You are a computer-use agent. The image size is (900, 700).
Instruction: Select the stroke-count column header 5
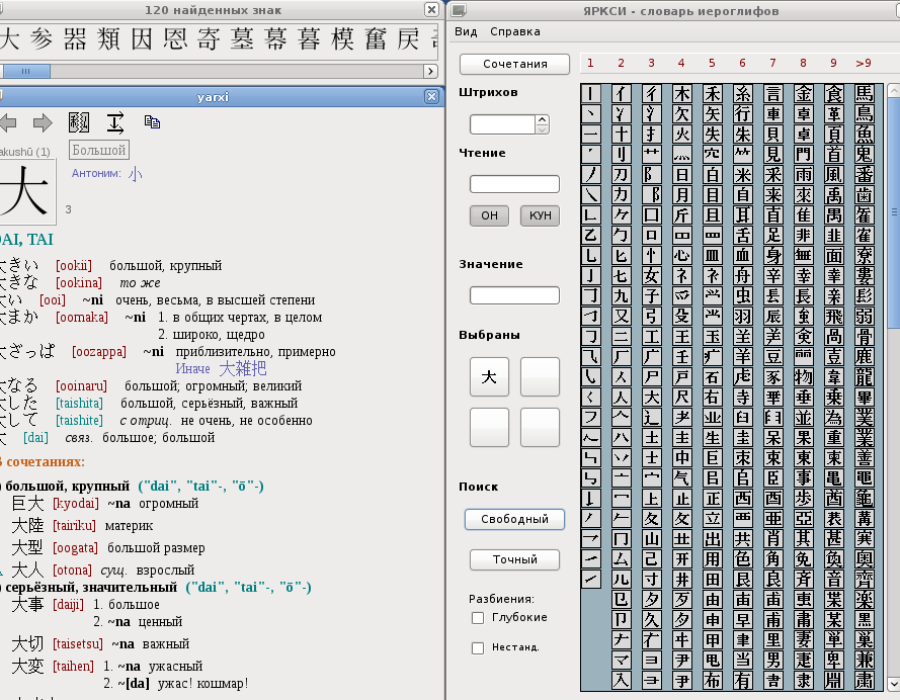point(712,63)
